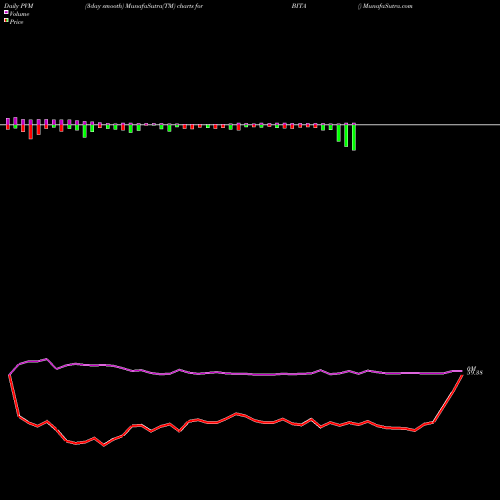The image size is (500, 500).
Task: Click the tallest red bar near the left
Action: pos(31,132)
